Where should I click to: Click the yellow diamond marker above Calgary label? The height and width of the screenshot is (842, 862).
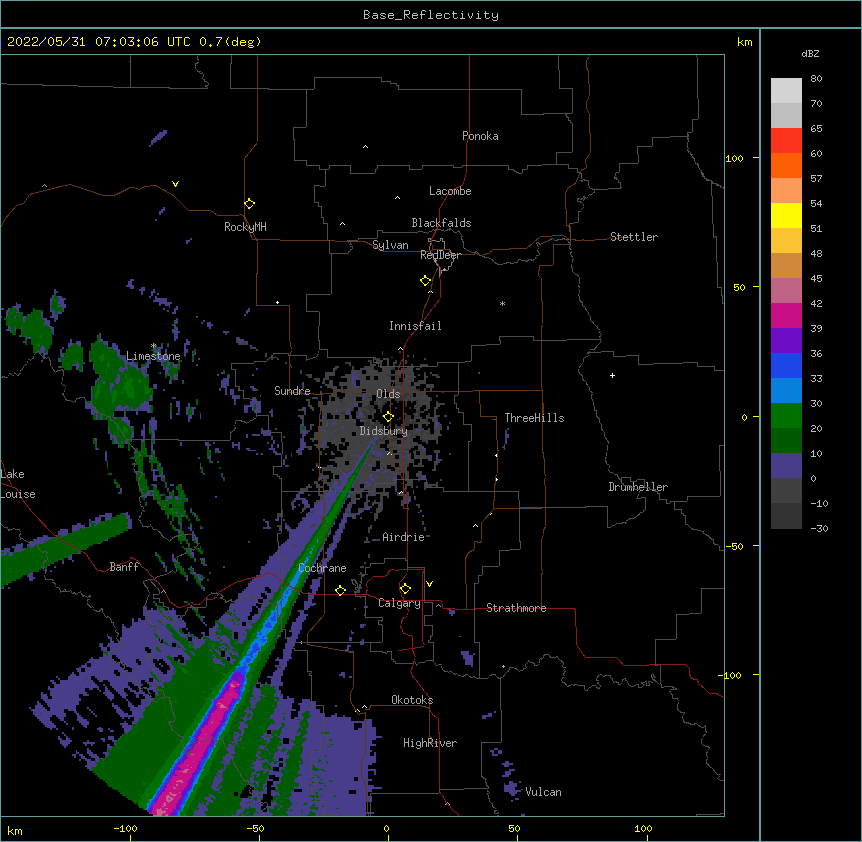click(x=405, y=589)
